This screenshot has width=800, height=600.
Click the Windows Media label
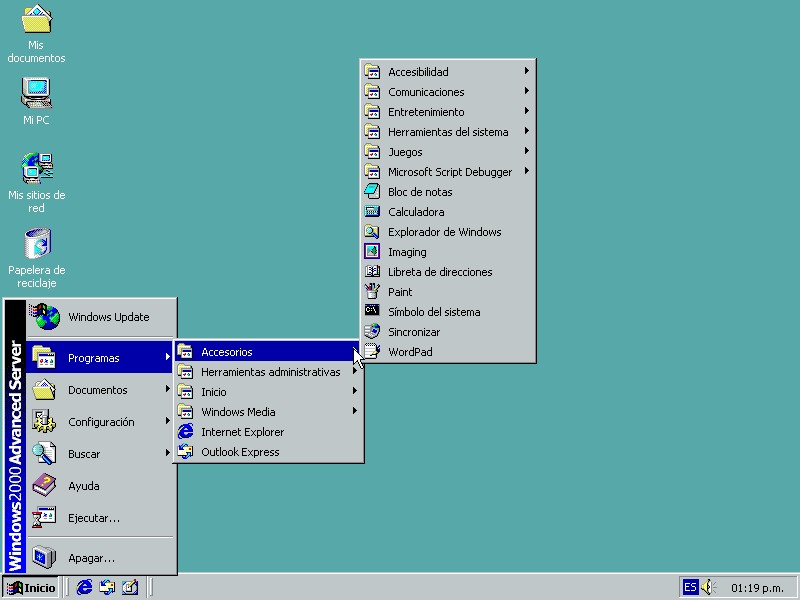pyautogui.click(x=238, y=412)
